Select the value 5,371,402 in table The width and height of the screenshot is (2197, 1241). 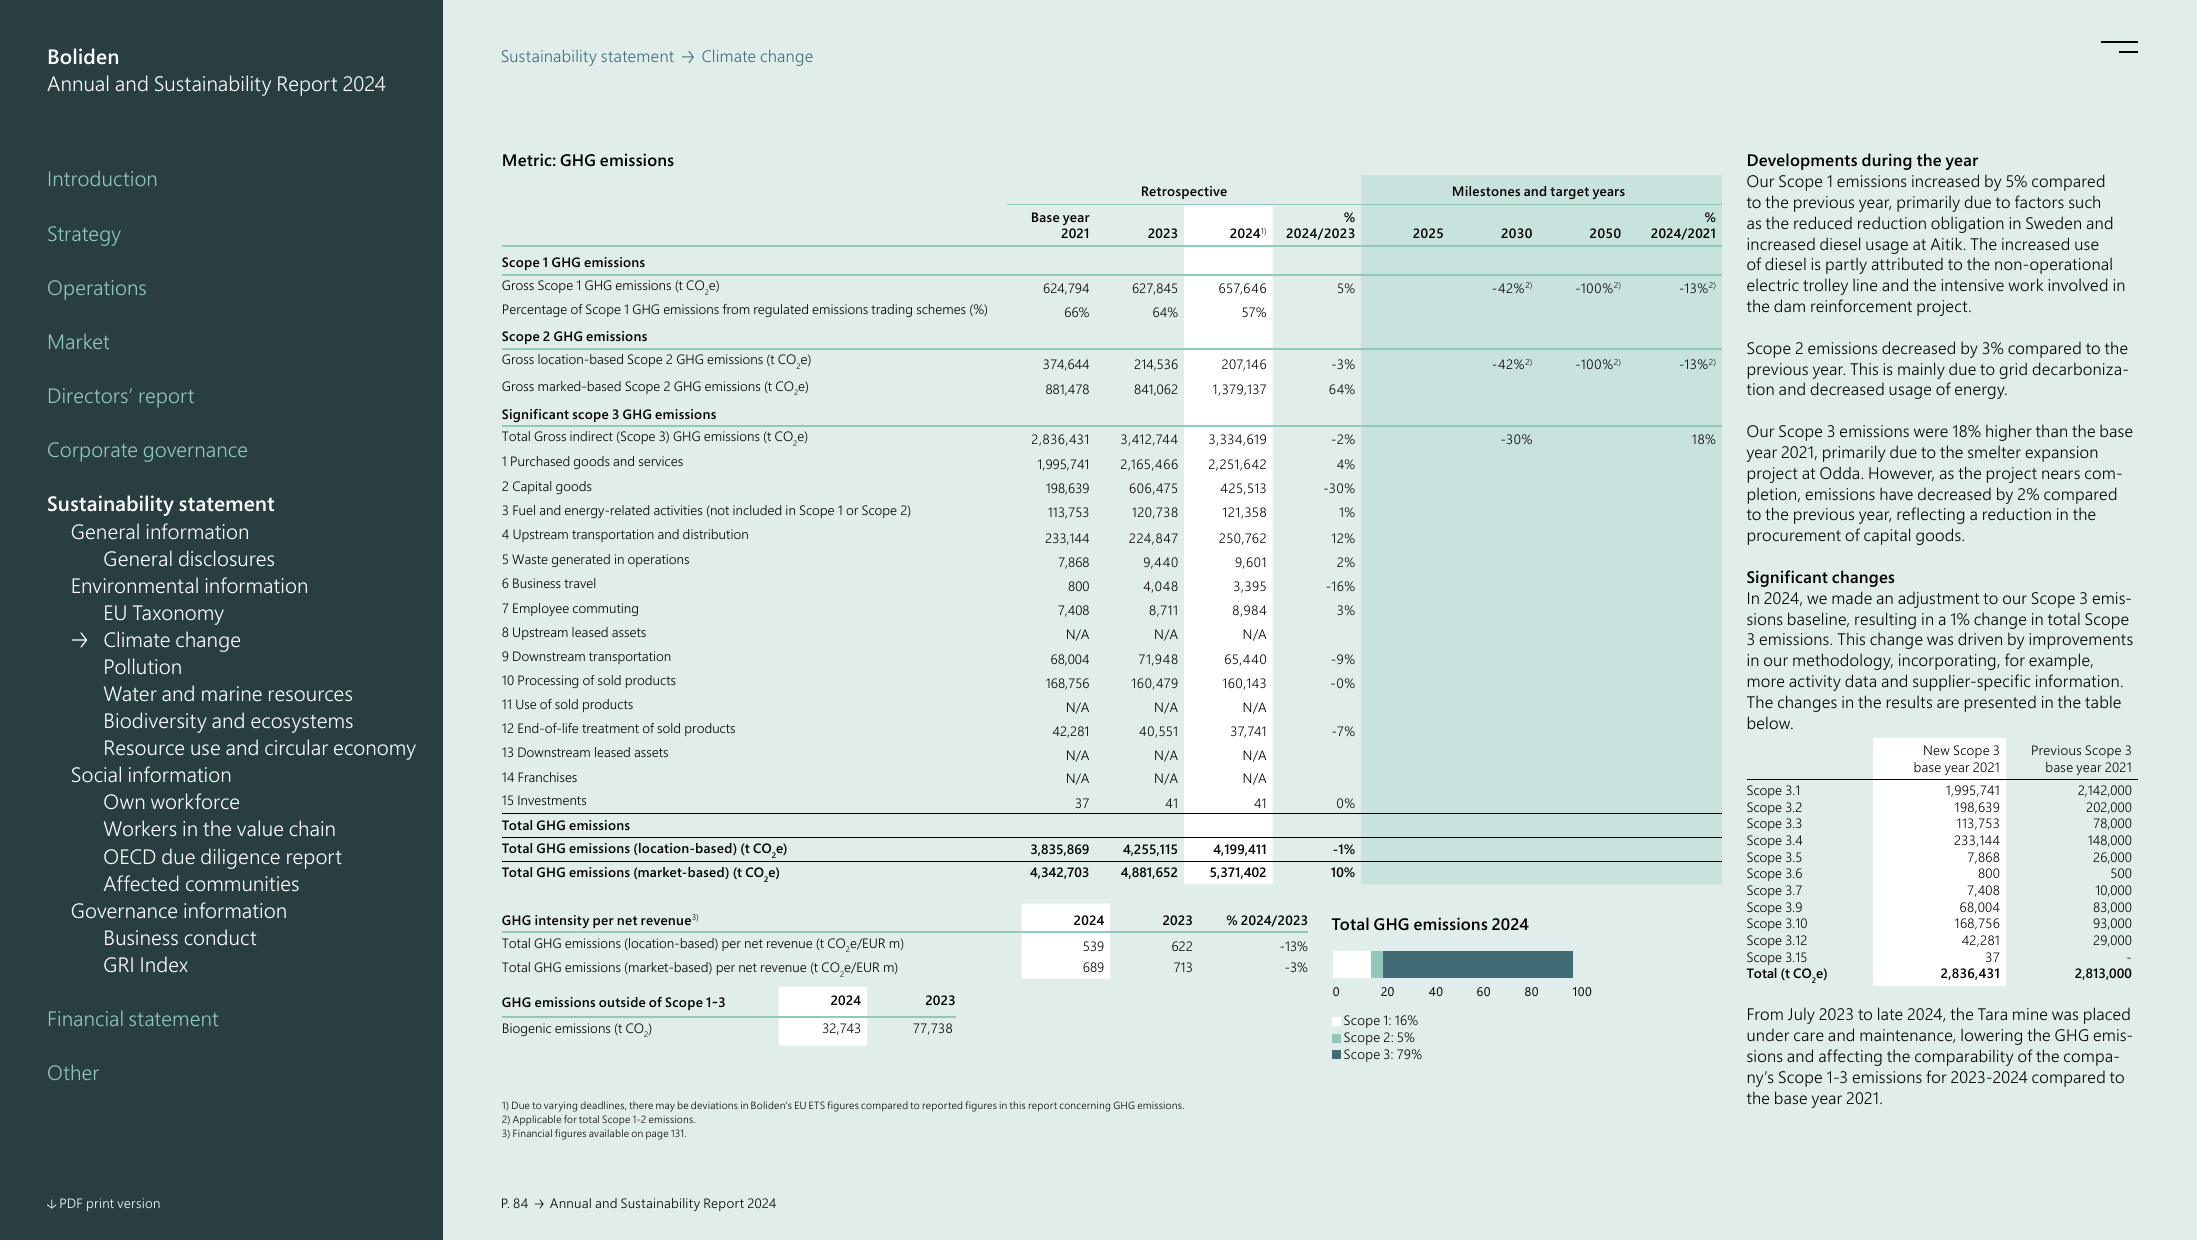click(x=1238, y=873)
